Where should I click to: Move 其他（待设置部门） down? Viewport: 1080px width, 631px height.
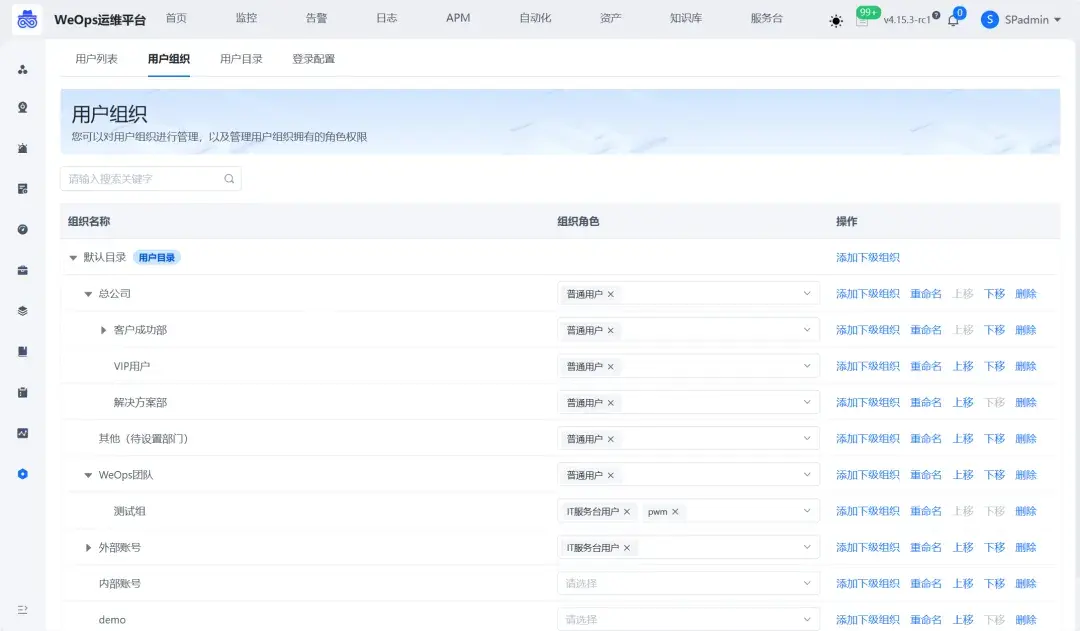[995, 439]
